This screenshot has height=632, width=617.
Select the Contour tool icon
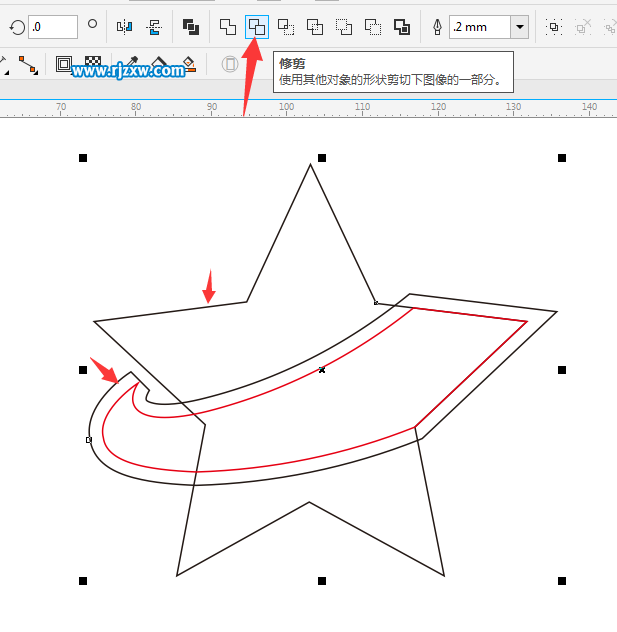tap(65, 66)
